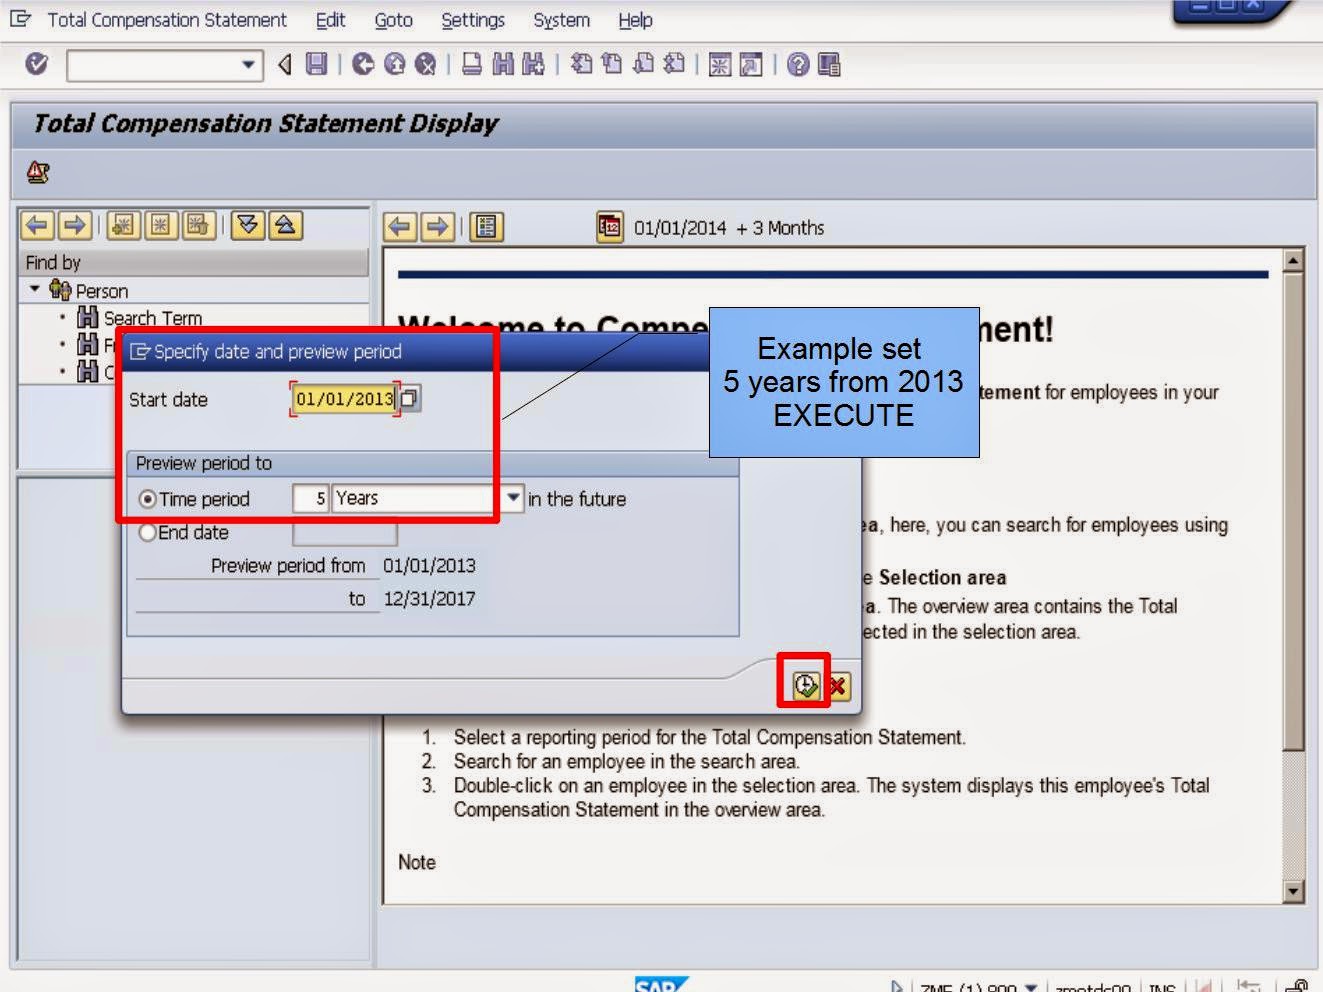This screenshot has width=1323, height=992.
Task: Click the Create New Session icon
Action: [720, 64]
